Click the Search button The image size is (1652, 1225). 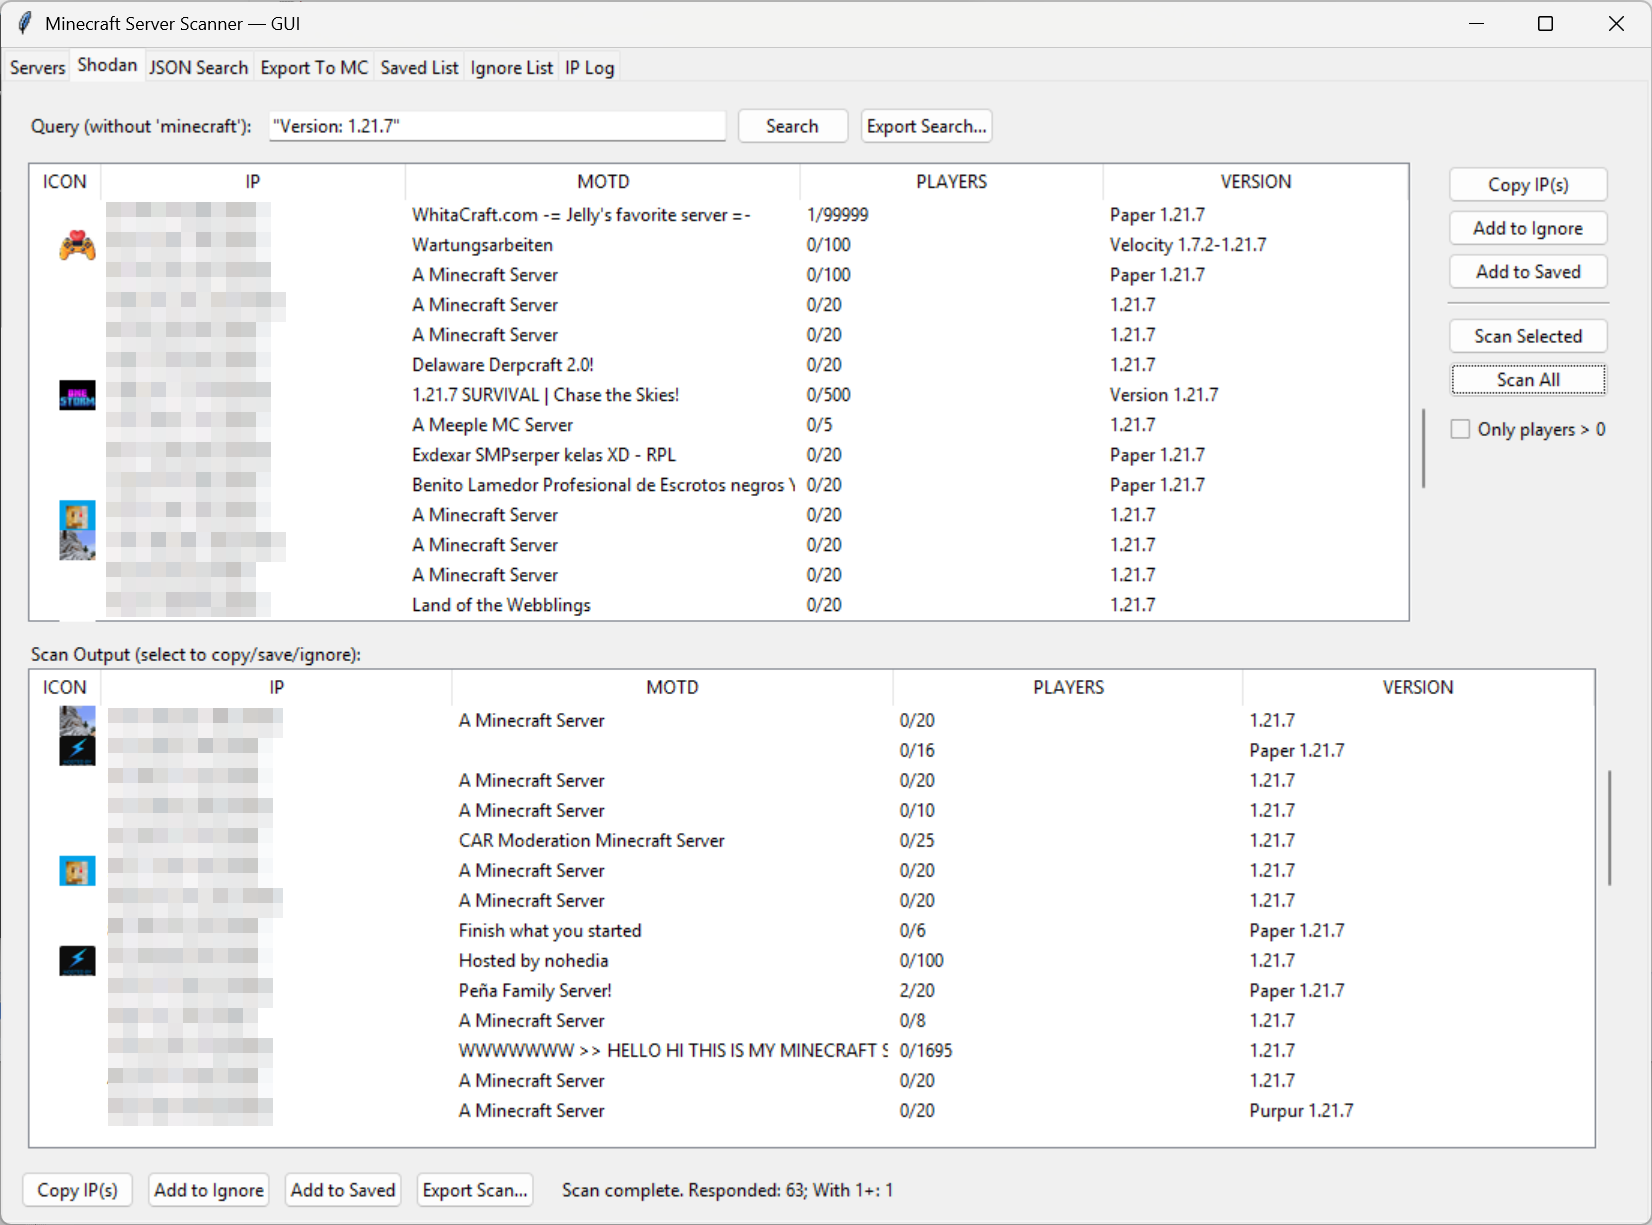click(792, 126)
